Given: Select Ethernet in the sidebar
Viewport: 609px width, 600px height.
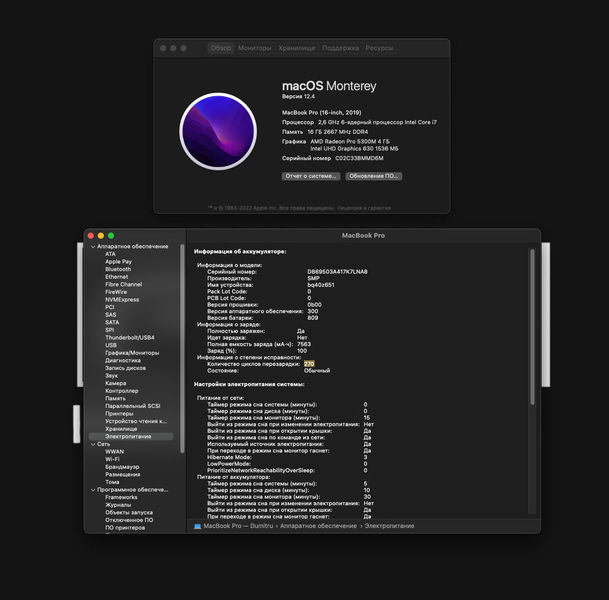Looking at the screenshot, I should coord(117,277).
